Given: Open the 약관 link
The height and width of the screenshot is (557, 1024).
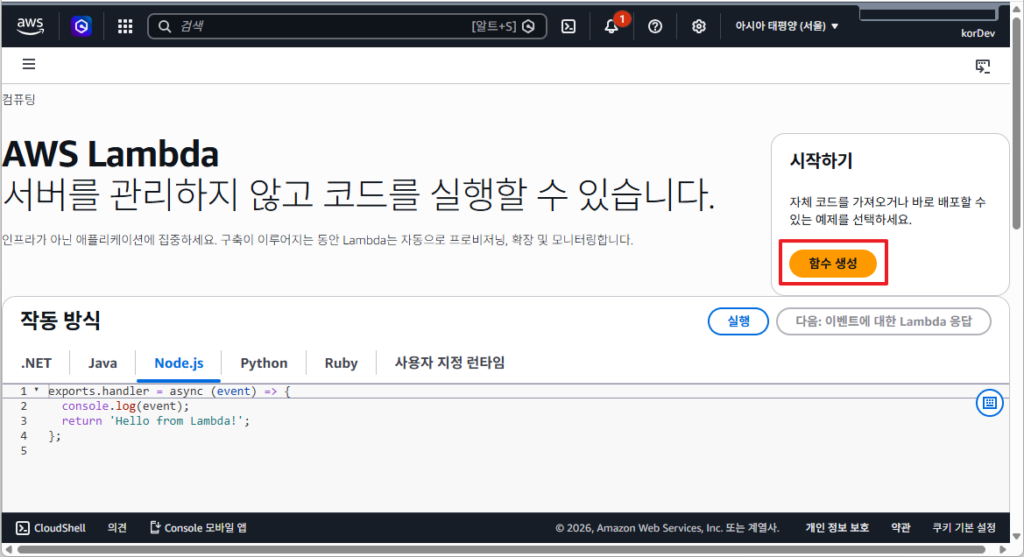Looking at the screenshot, I should (x=901, y=528).
